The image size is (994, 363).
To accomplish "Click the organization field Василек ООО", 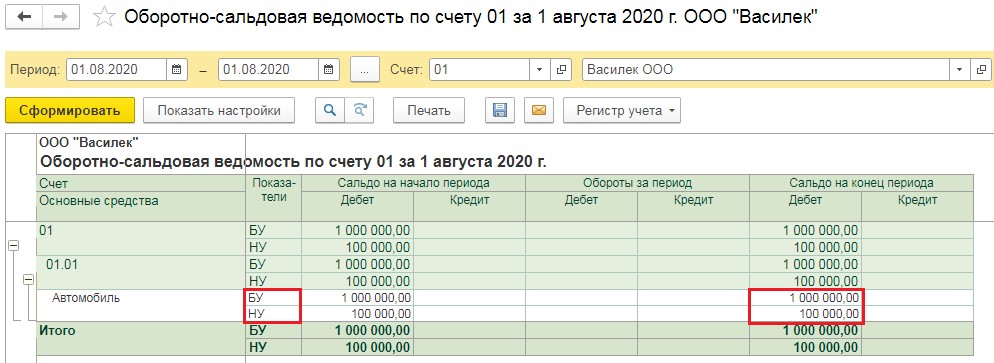I will (x=765, y=70).
